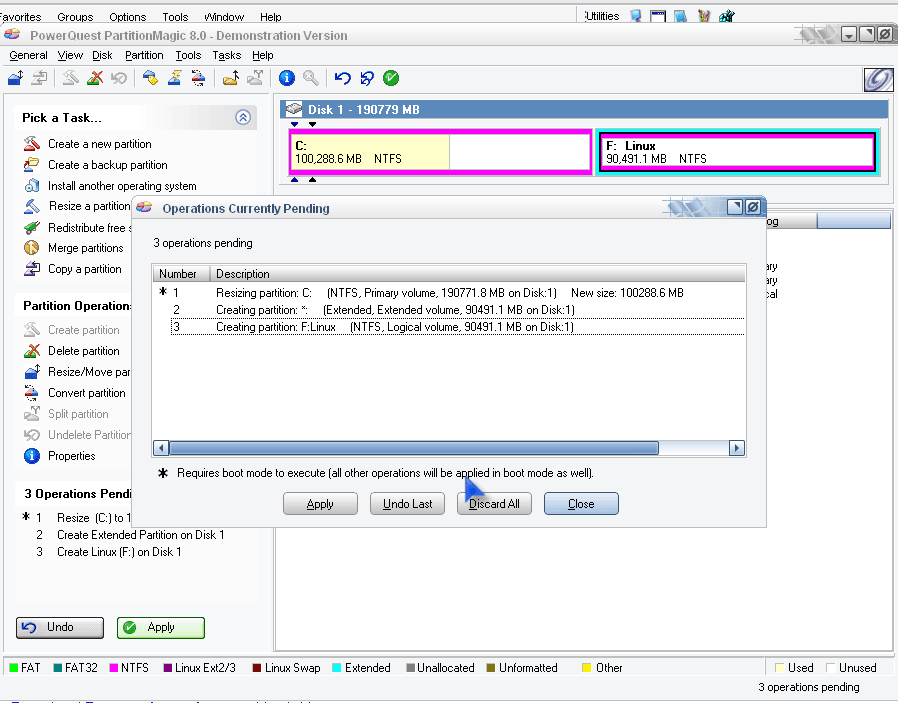Select the F: Linux partition in the disk map
898x703 pixels.
(x=736, y=152)
